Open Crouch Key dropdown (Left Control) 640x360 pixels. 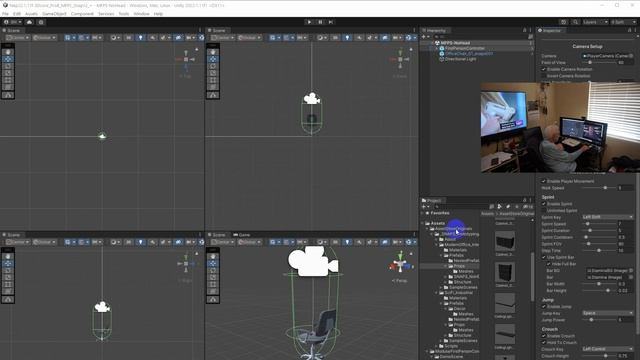[608, 349]
